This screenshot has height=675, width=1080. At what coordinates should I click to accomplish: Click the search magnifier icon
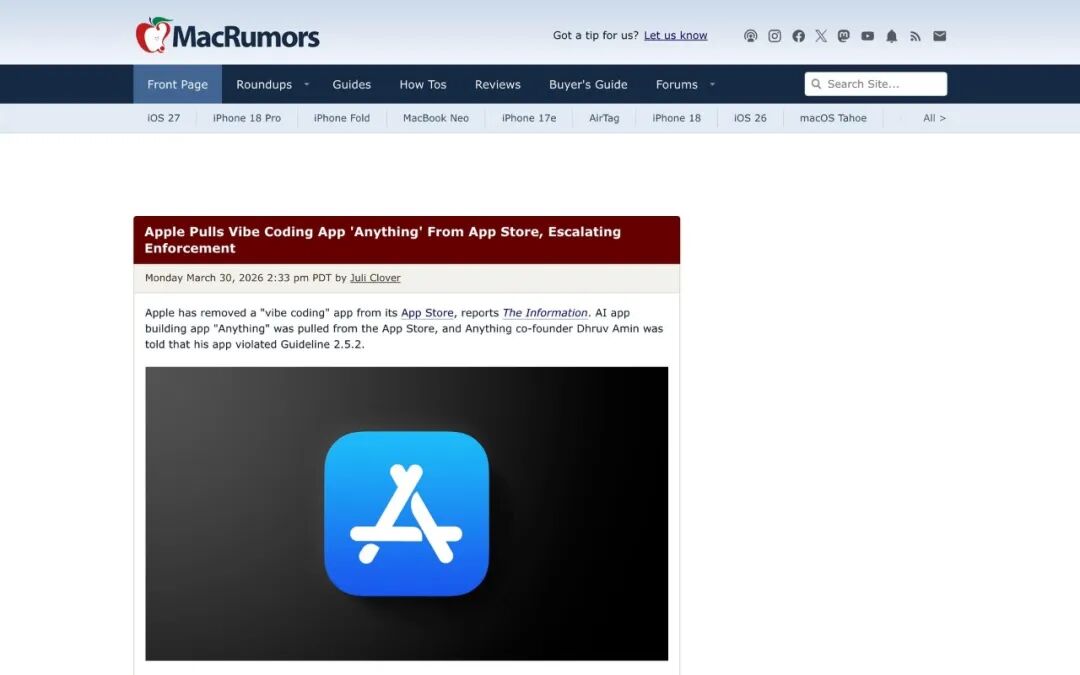pos(816,84)
